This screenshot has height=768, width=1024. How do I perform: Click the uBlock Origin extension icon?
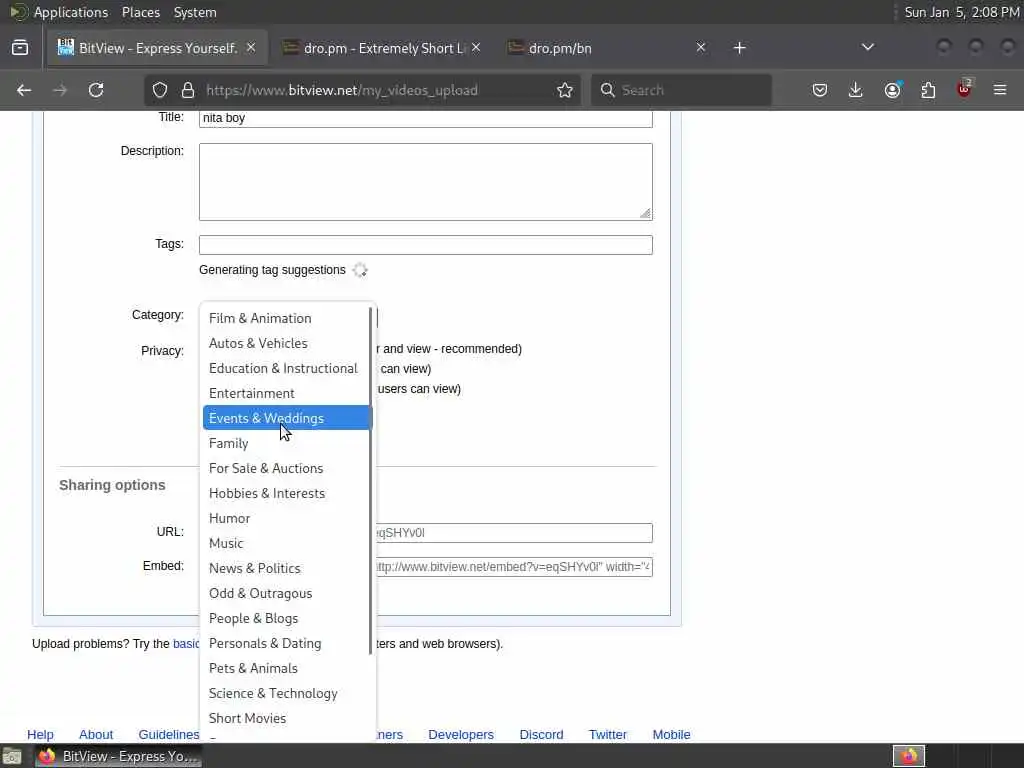(964, 90)
